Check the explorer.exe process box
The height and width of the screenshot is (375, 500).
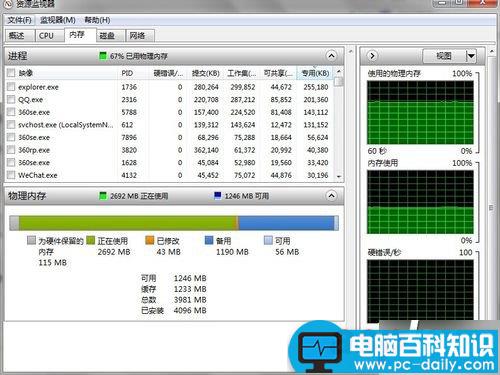coord(11,87)
